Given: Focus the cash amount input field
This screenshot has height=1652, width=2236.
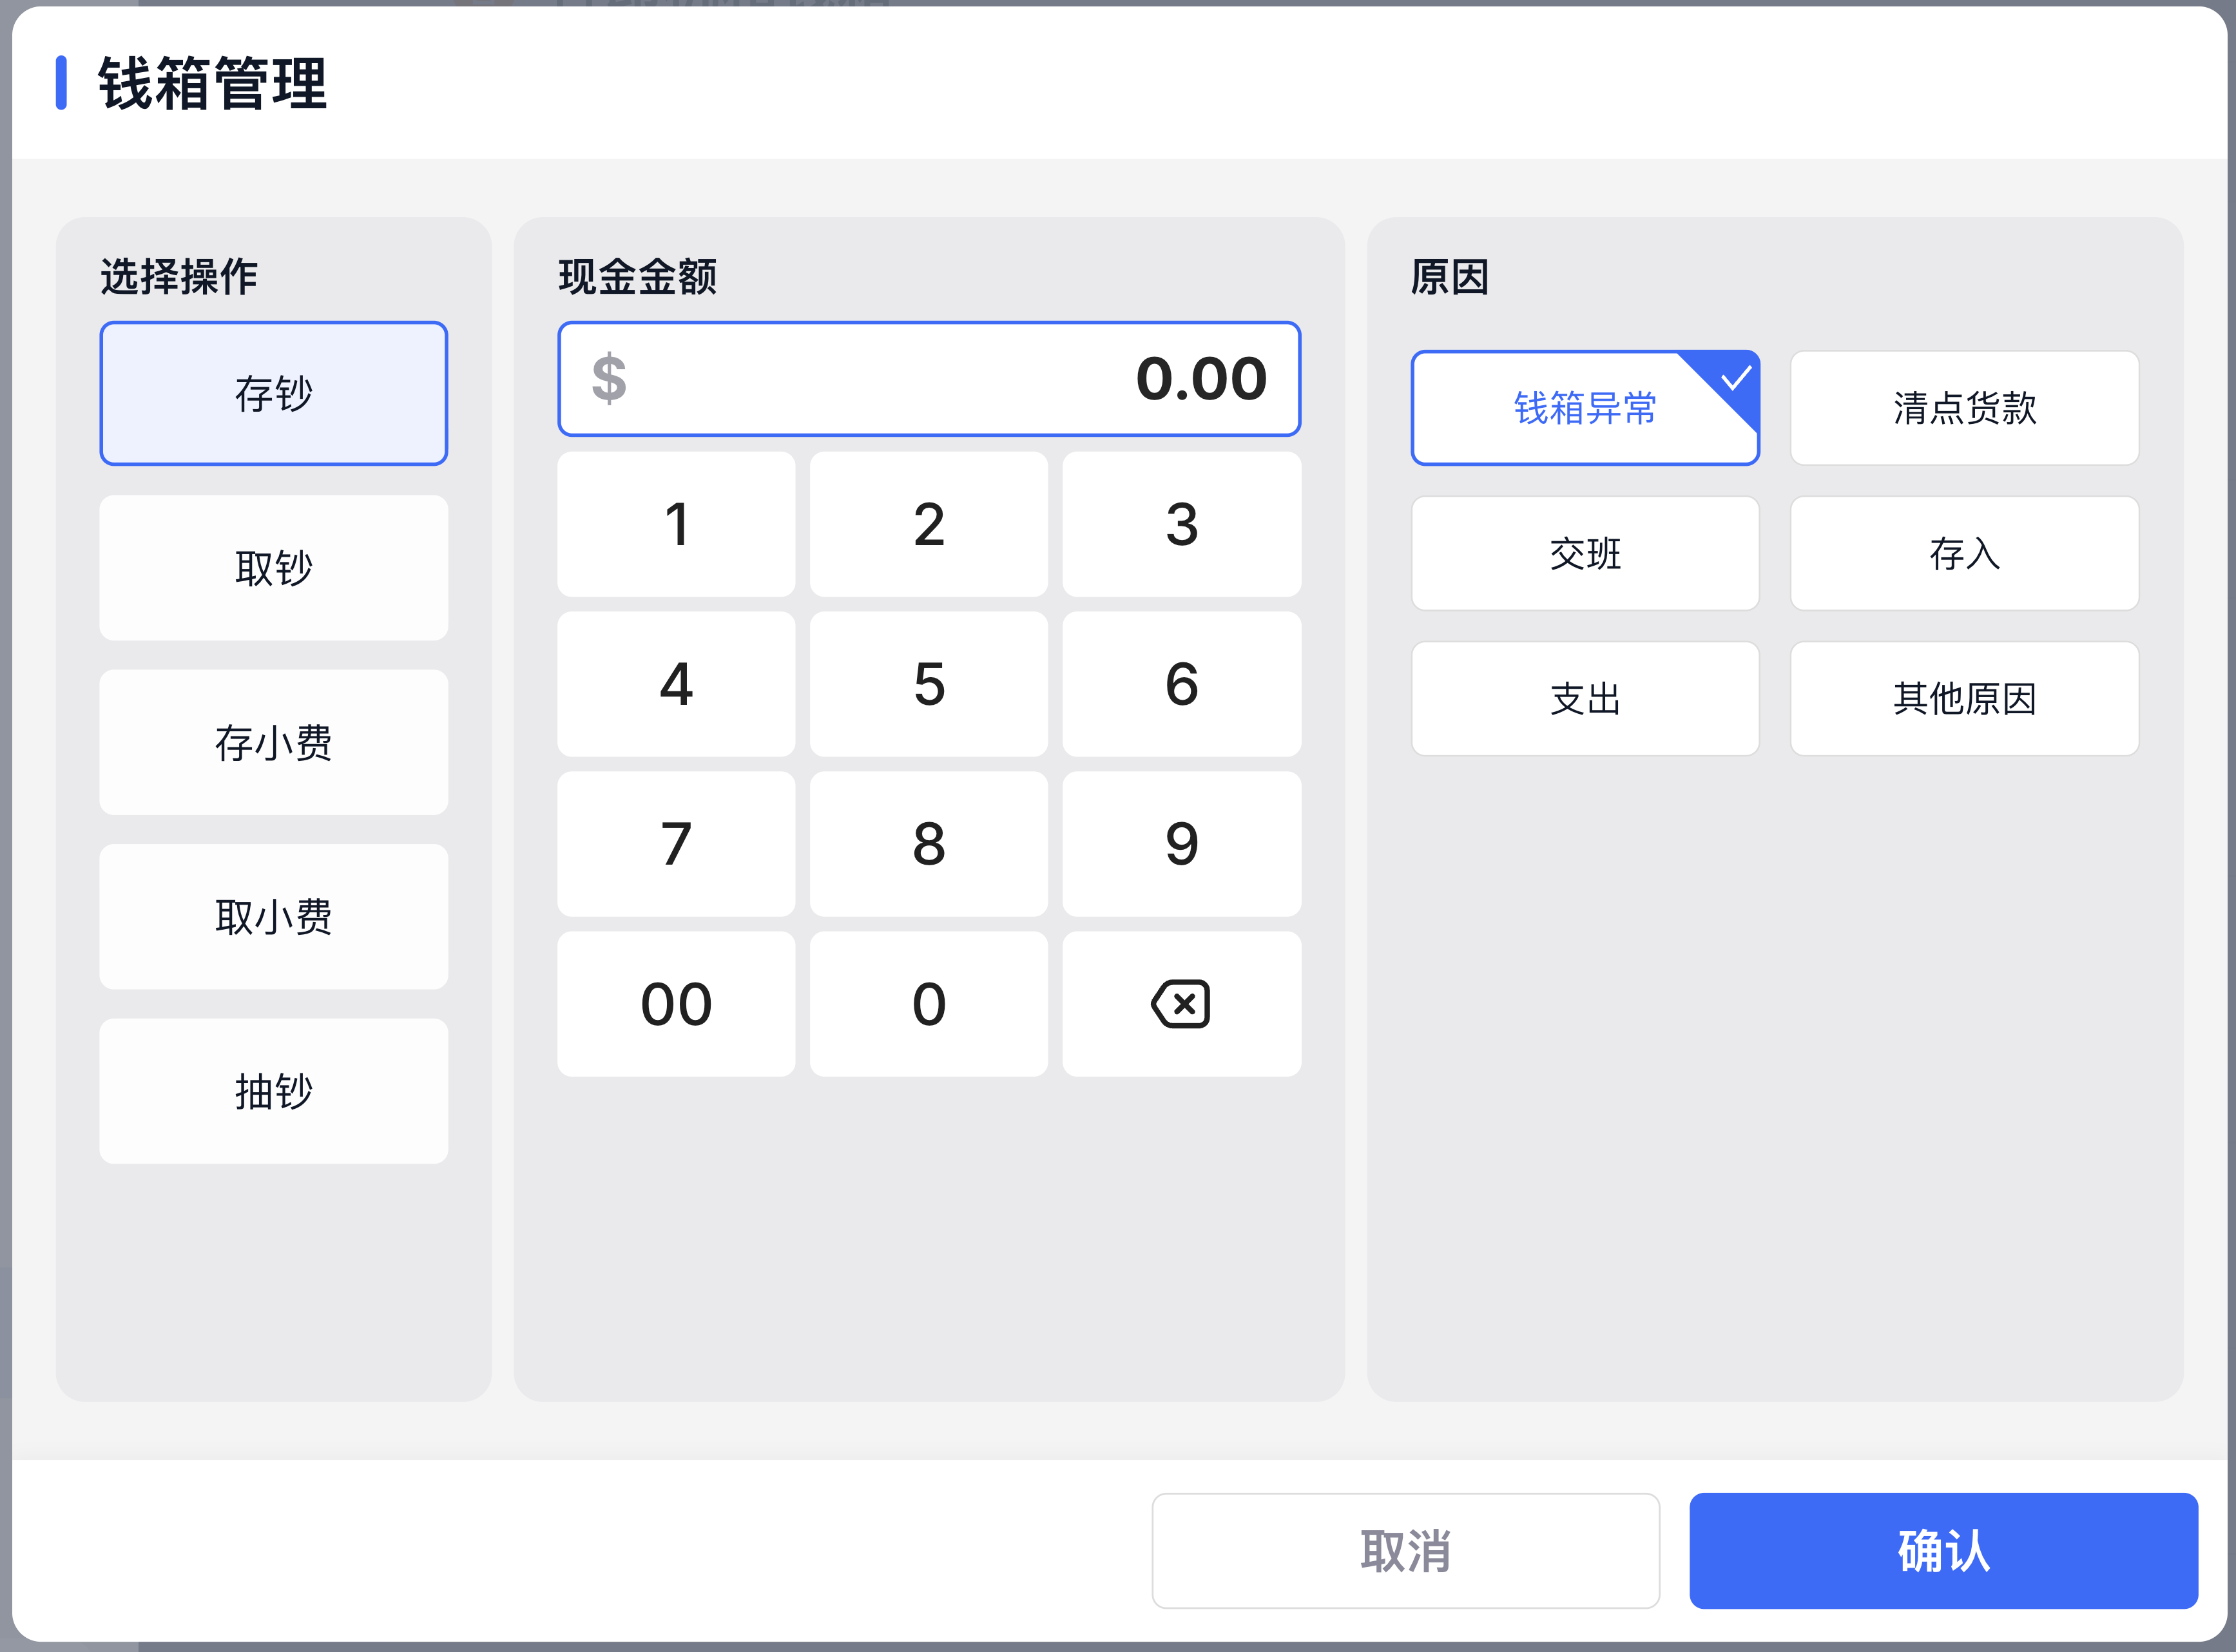Looking at the screenshot, I should tap(928, 379).
